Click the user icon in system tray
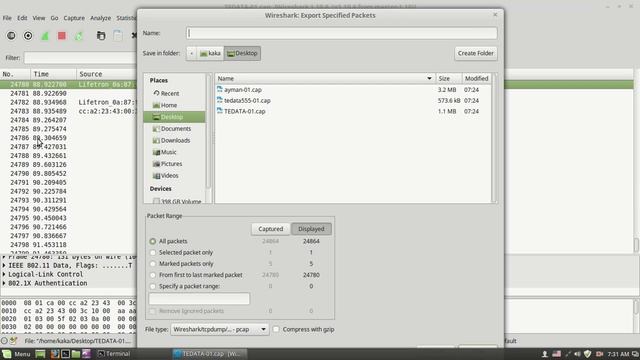The height and width of the screenshot is (360, 640). coord(544,354)
